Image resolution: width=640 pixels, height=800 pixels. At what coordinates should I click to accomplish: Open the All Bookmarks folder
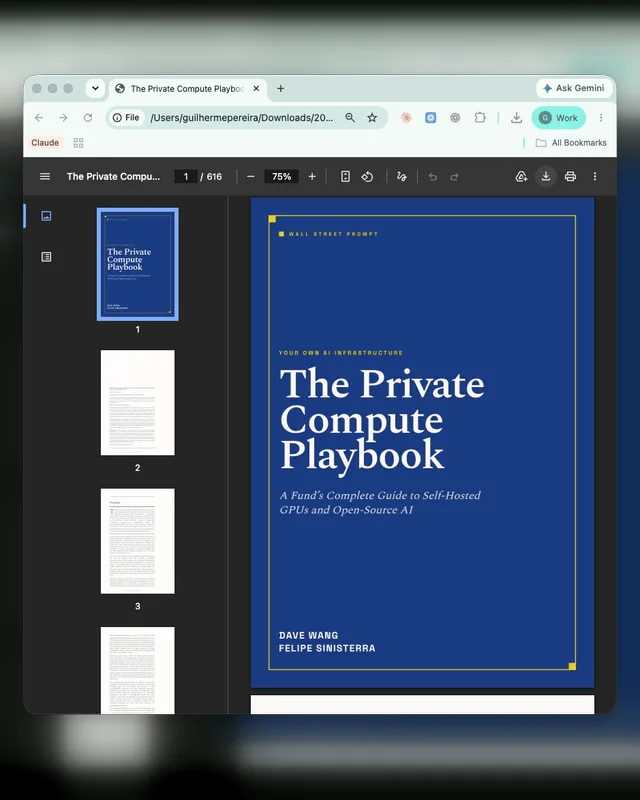(x=571, y=143)
